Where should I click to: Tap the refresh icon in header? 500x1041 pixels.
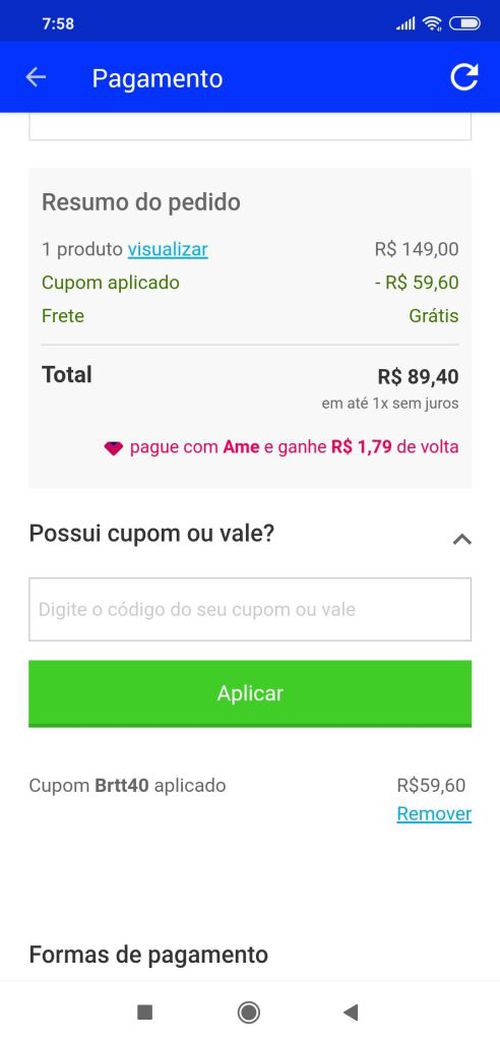pos(463,77)
